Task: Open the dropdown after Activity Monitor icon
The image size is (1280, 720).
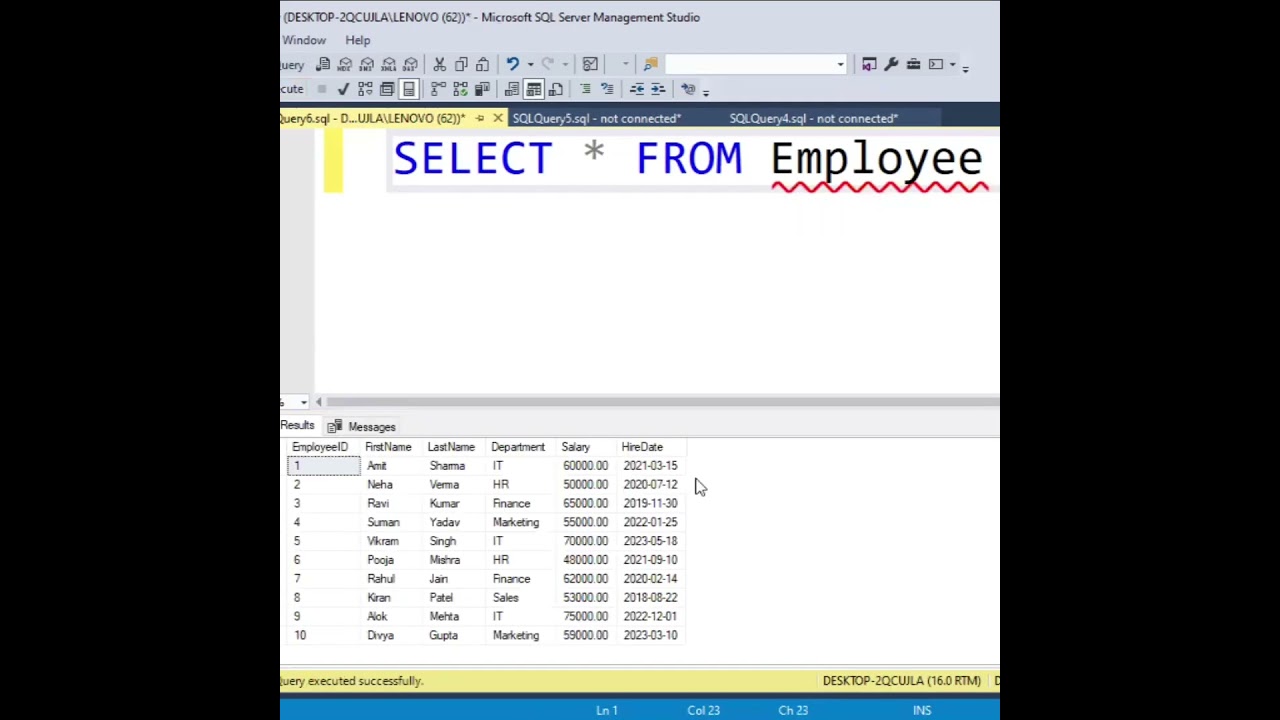Action: pyautogui.click(x=625, y=64)
